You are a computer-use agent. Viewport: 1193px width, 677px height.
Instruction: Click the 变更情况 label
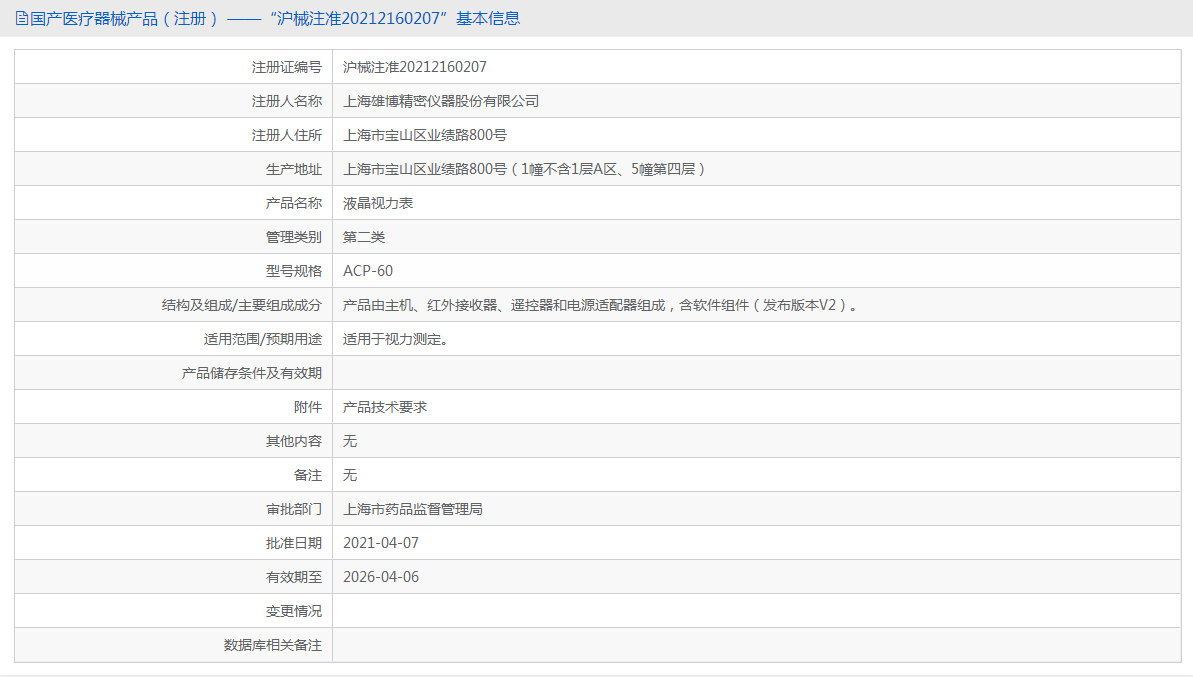(x=294, y=611)
